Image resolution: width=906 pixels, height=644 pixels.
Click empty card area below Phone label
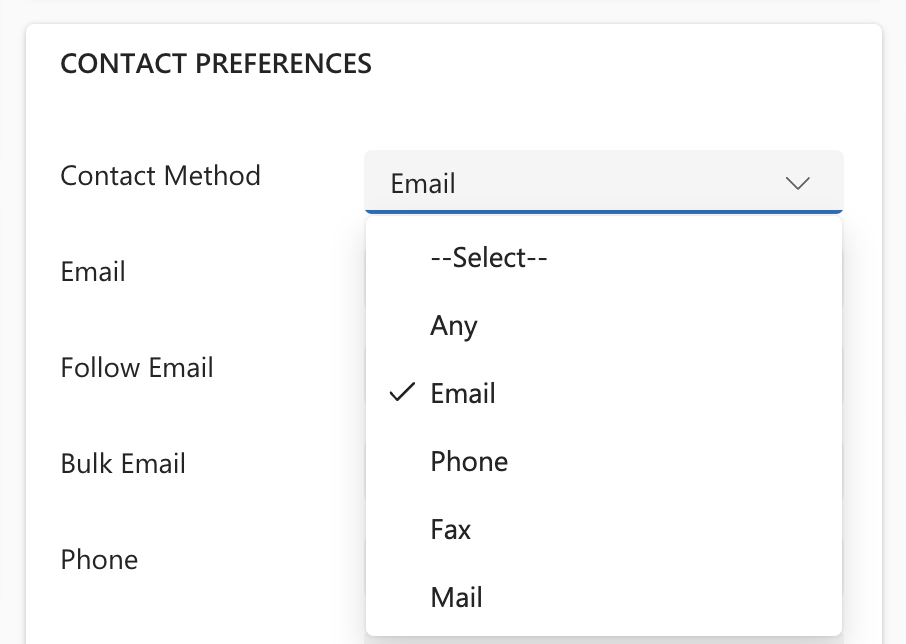pyautogui.click(x=180, y=615)
